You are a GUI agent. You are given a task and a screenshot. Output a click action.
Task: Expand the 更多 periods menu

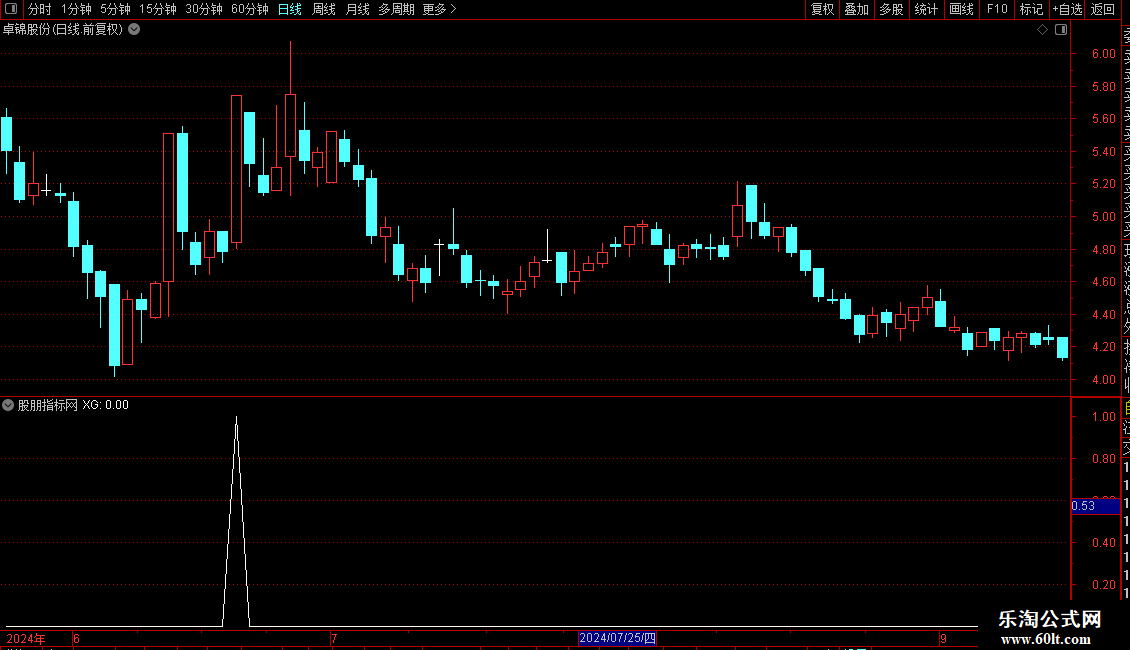coord(440,9)
